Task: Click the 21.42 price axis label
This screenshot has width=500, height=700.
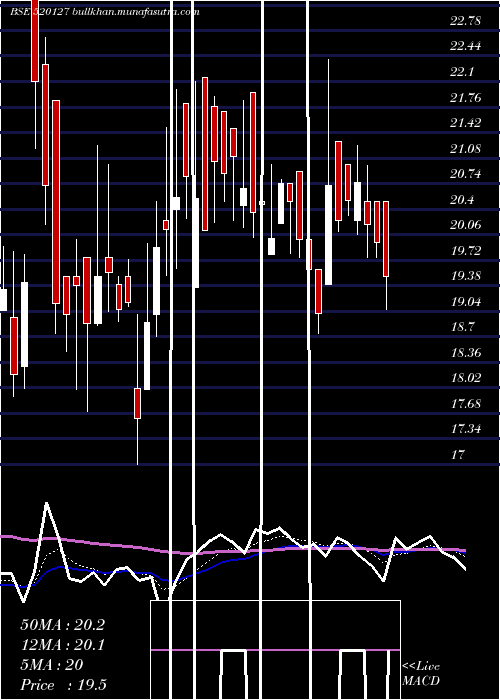Action: click(465, 123)
